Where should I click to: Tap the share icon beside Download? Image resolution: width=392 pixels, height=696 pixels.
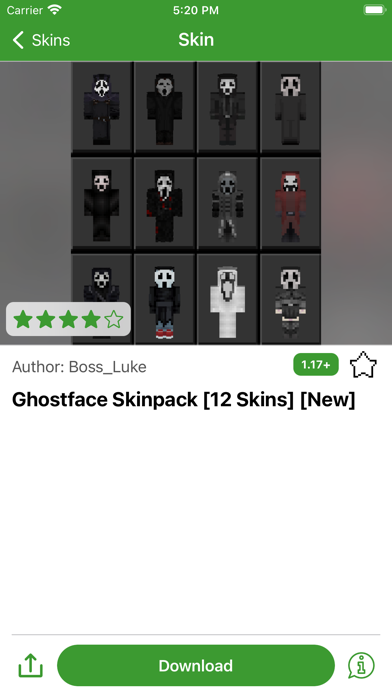tap(31, 665)
